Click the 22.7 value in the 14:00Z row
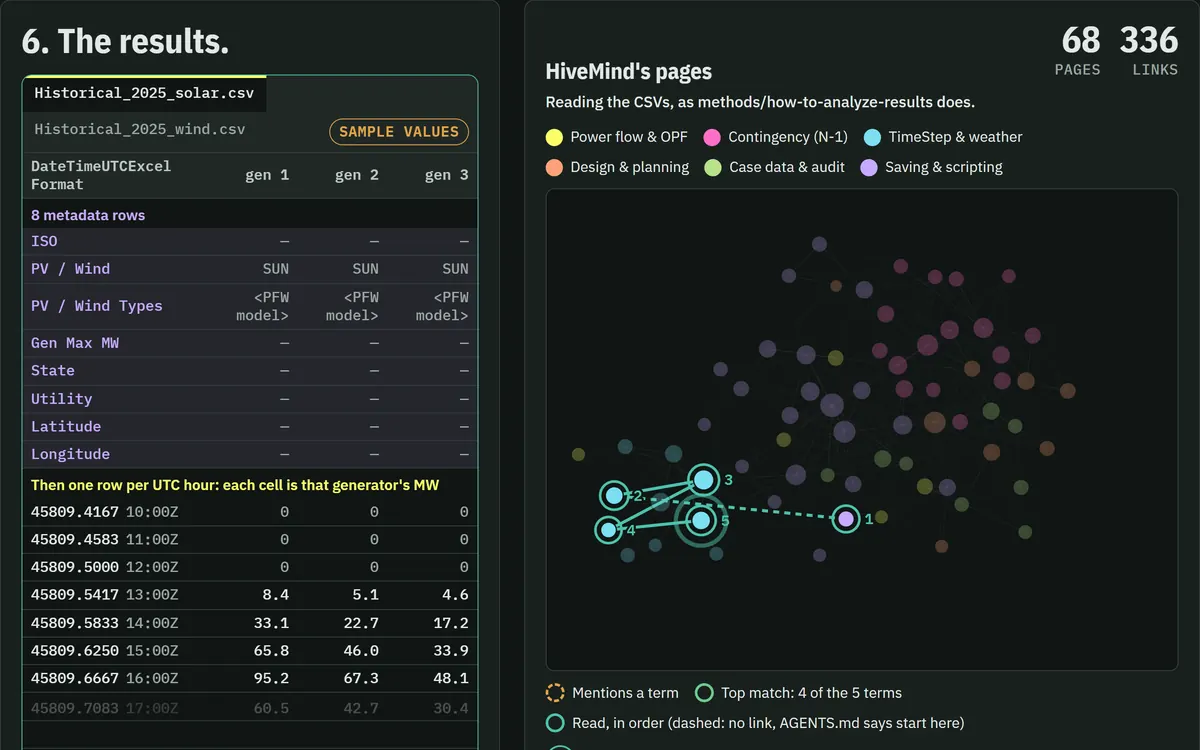Screen dimensions: 1200x750 361,623
